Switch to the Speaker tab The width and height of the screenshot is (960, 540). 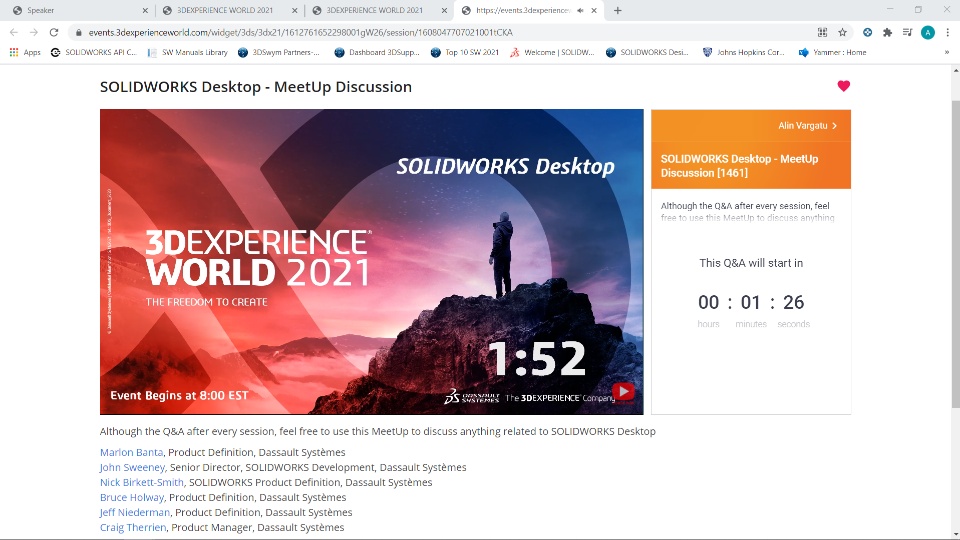coord(78,10)
